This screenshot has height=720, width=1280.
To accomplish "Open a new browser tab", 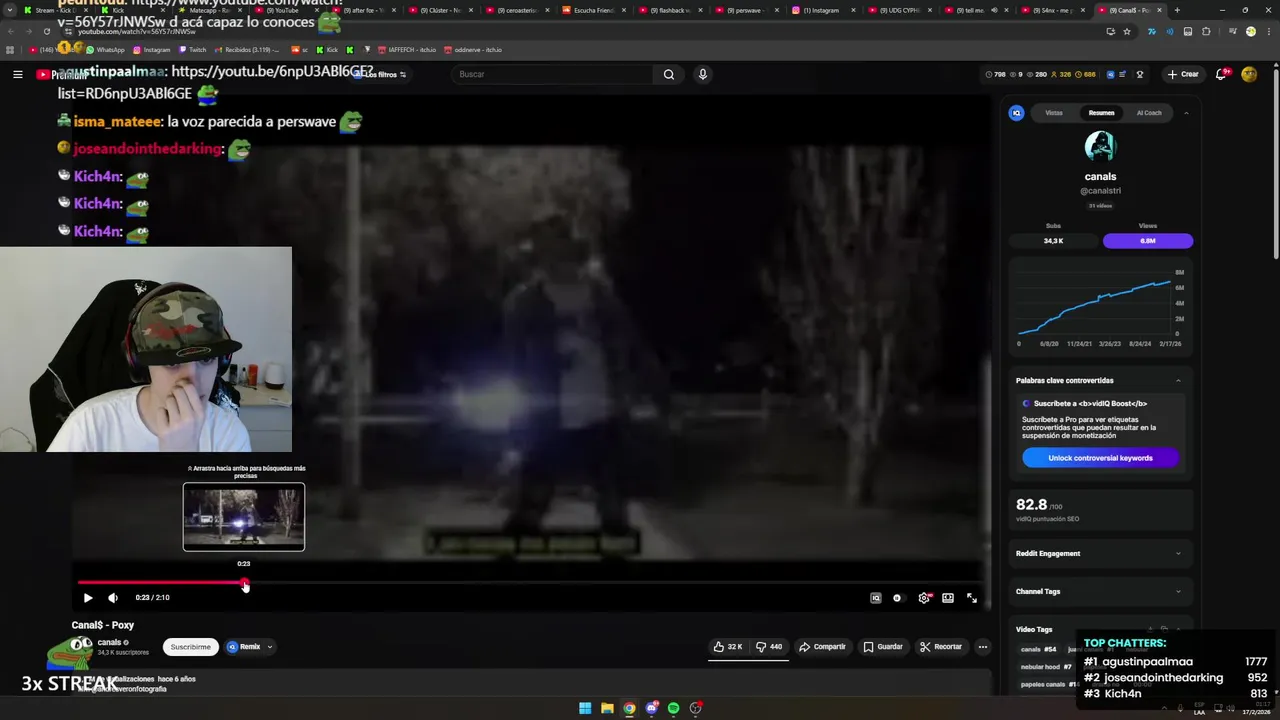I will tap(1177, 10).
